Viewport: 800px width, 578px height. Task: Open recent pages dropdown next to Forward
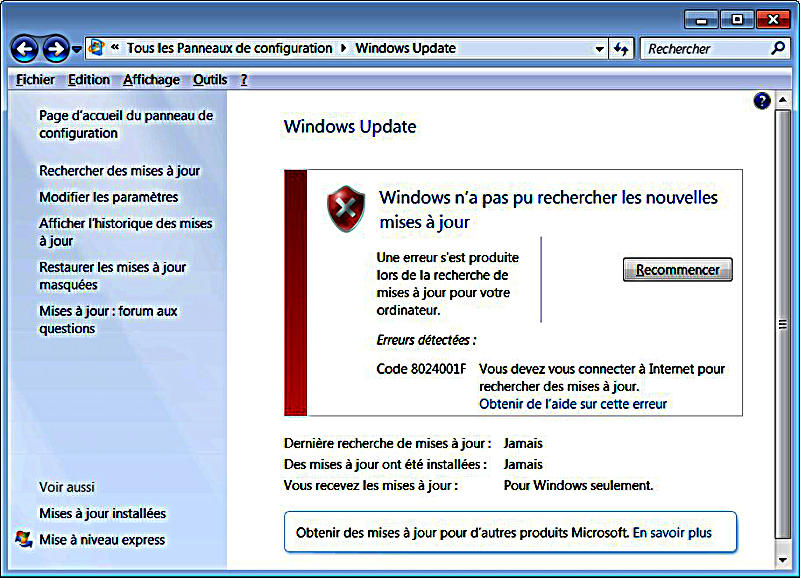tap(77, 49)
